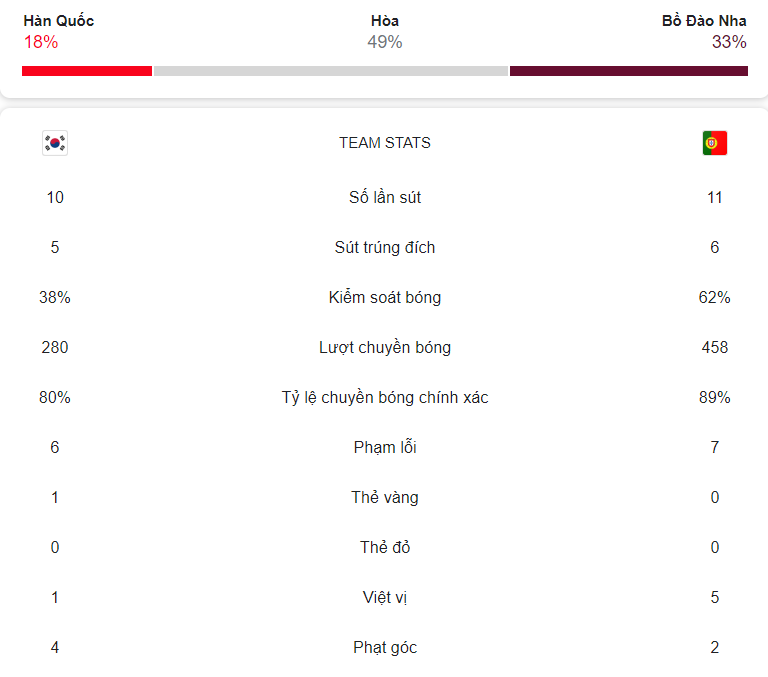Click Portugal's 62% possession value
This screenshot has width=768, height=677.
click(715, 297)
